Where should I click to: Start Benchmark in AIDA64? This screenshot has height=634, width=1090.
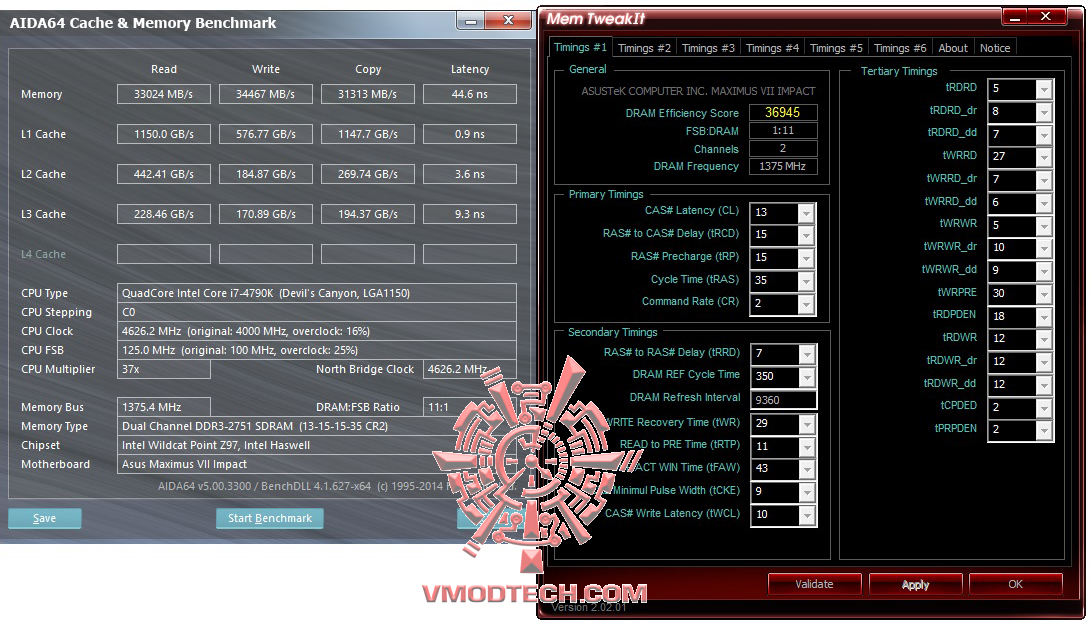(270, 519)
